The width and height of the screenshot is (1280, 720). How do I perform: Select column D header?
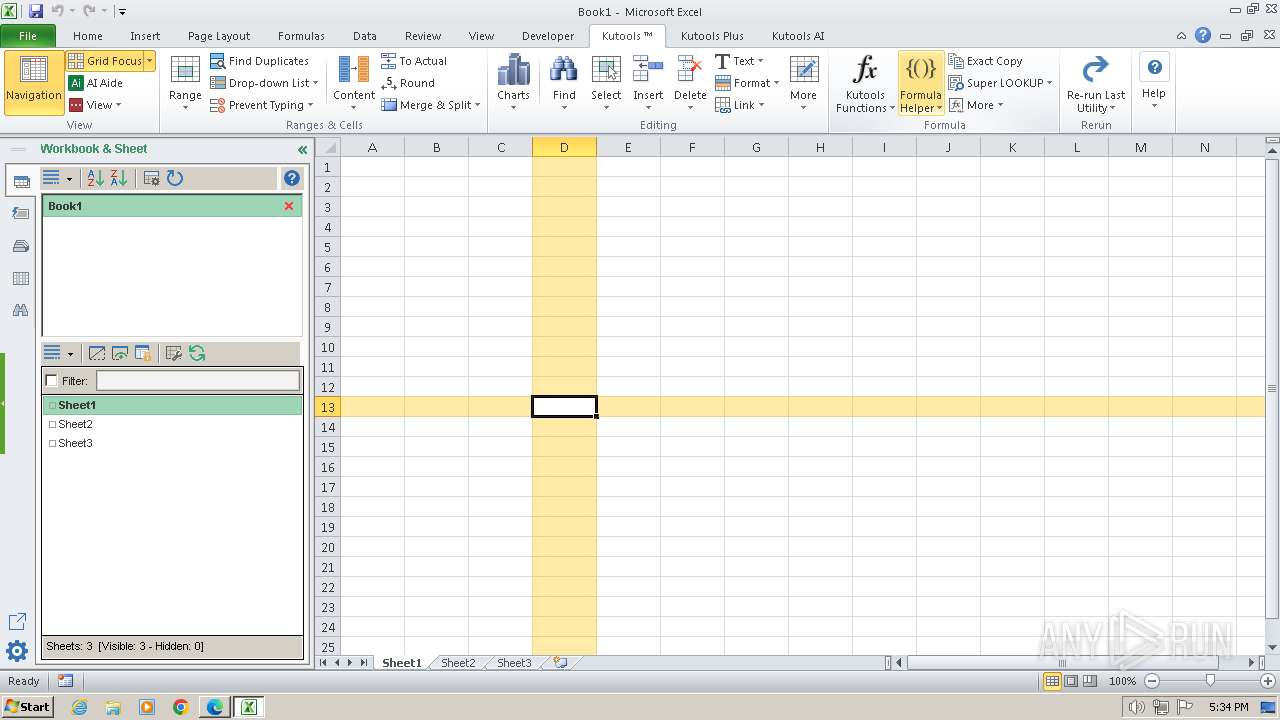pyautogui.click(x=564, y=147)
